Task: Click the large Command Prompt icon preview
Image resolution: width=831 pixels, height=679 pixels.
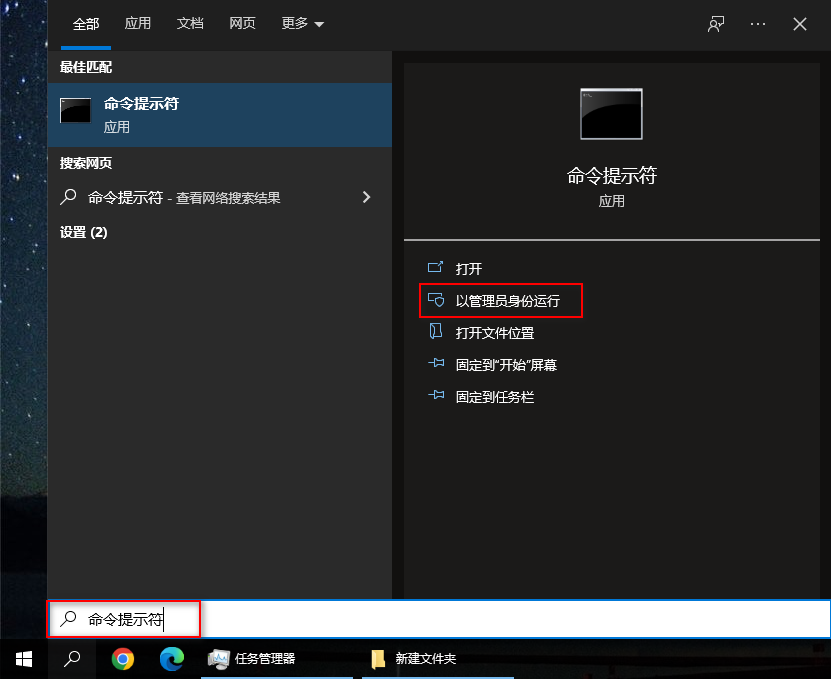Action: pos(610,113)
